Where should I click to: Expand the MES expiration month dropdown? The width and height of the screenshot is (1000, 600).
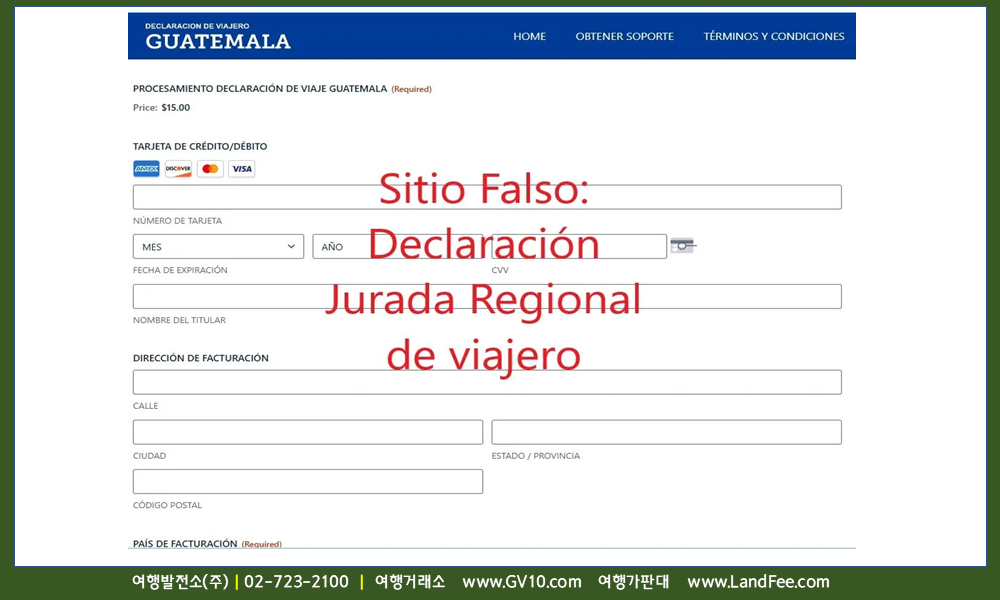pos(218,246)
